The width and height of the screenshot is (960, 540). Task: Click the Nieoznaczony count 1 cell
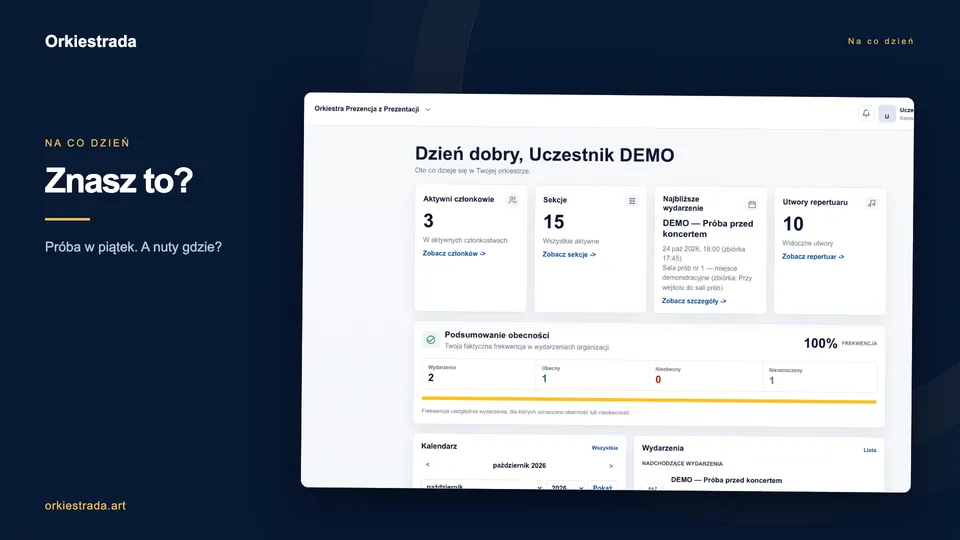point(820,376)
